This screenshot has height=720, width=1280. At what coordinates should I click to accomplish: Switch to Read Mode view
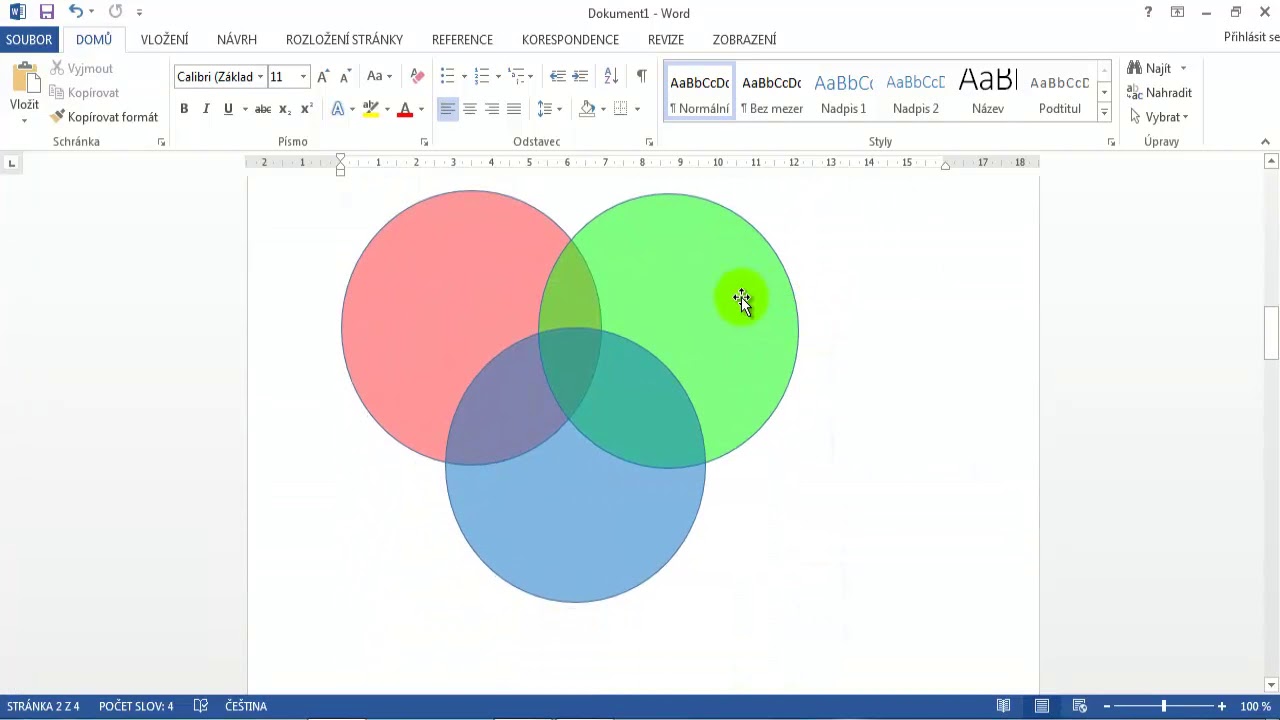[x=1004, y=706]
